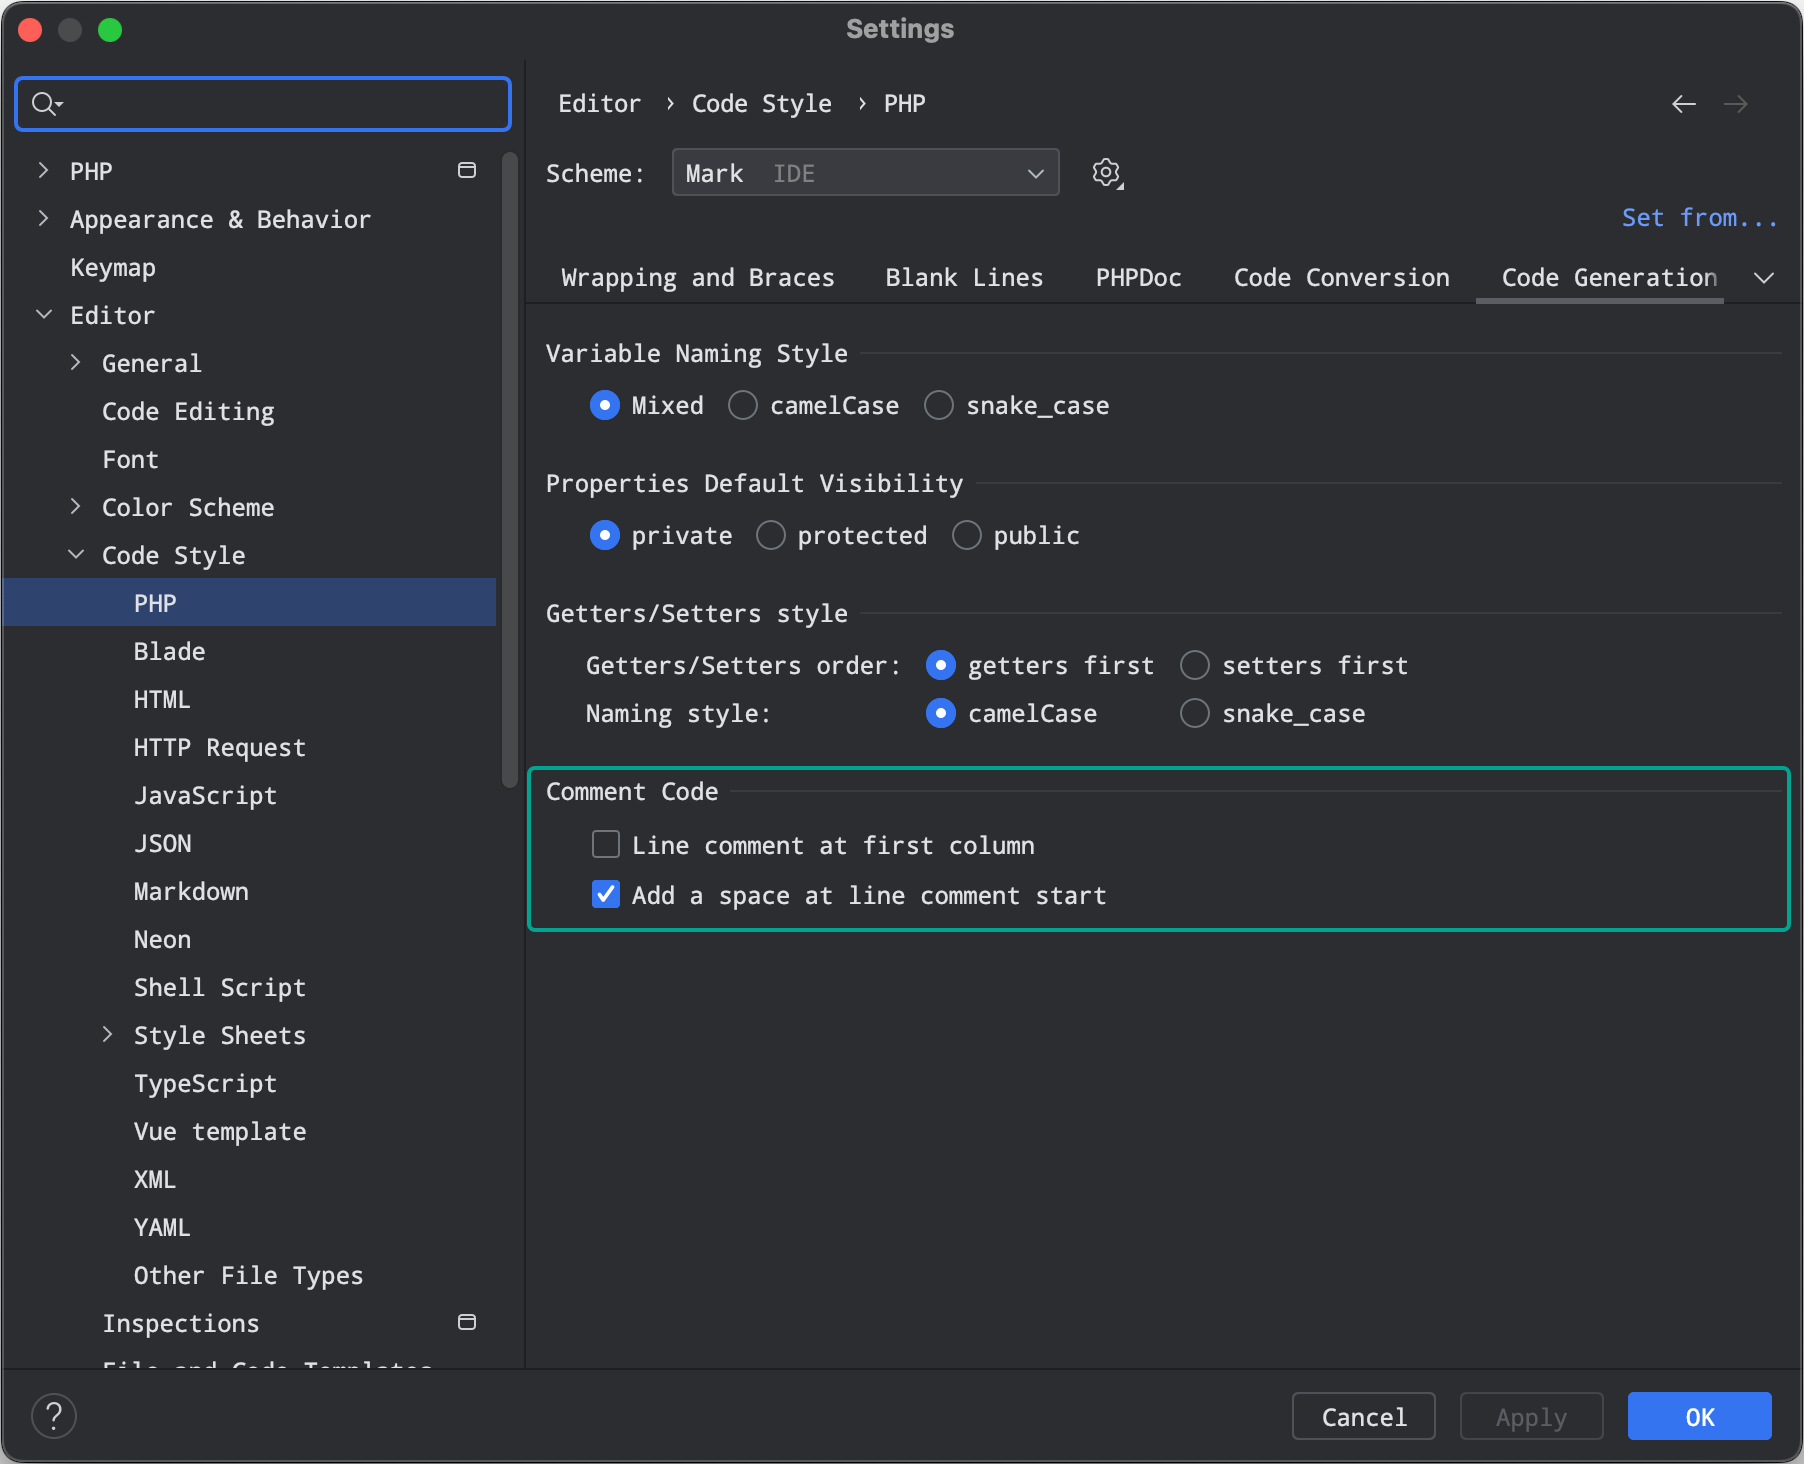Switch to the PHPDoc tab
This screenshot has width=1804, height=1464.
pyautogui.click(x=1138, y=278)
